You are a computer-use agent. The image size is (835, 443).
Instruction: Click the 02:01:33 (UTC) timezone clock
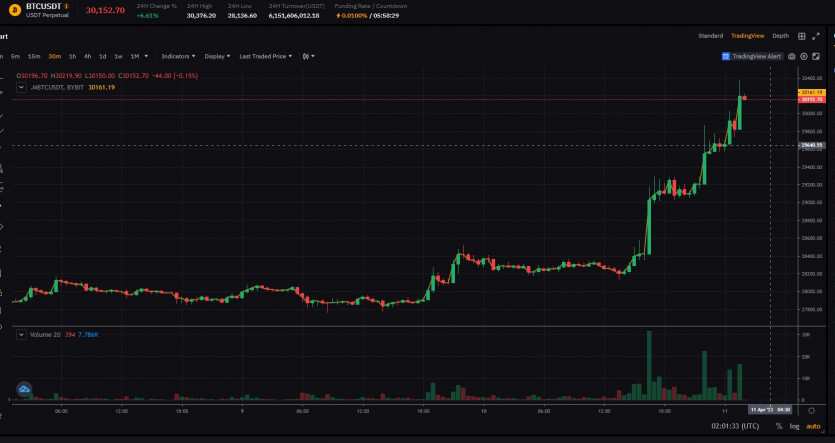(x=735, y=426)
